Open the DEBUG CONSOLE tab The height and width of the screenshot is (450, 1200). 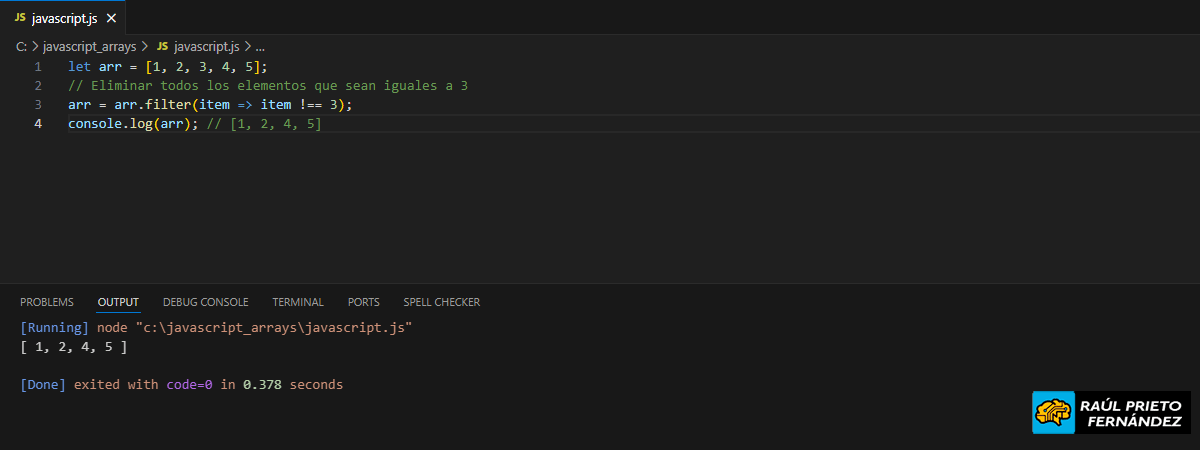tap(205, 302)
